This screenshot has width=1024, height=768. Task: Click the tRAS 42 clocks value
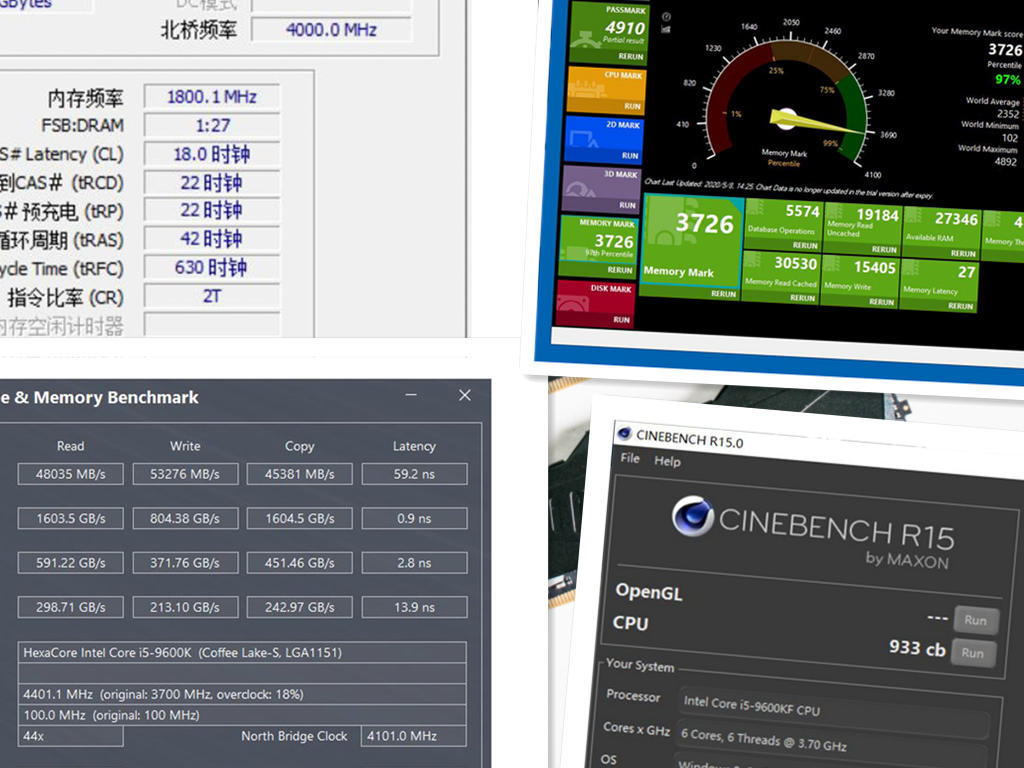[212, 239]
